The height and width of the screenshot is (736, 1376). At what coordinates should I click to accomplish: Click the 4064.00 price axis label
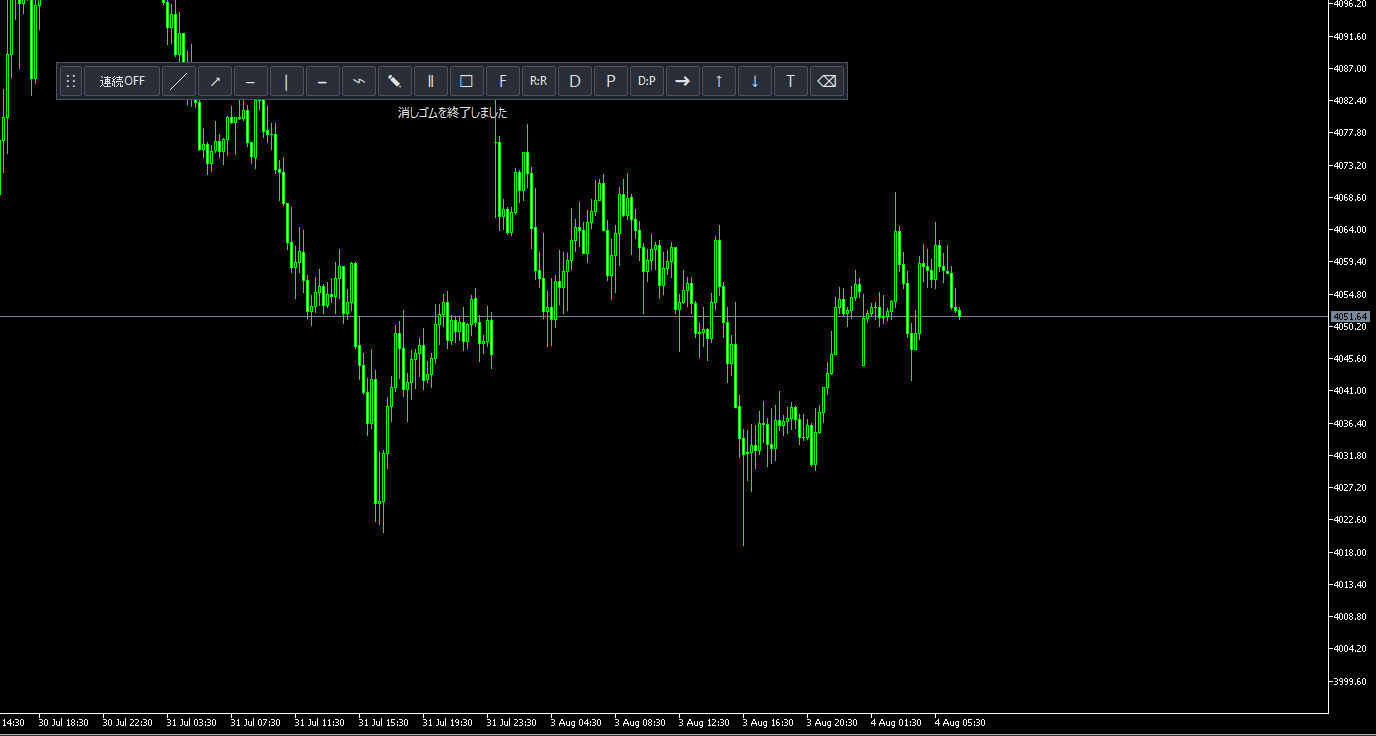pyautogui.click(x=1350, y=230)
